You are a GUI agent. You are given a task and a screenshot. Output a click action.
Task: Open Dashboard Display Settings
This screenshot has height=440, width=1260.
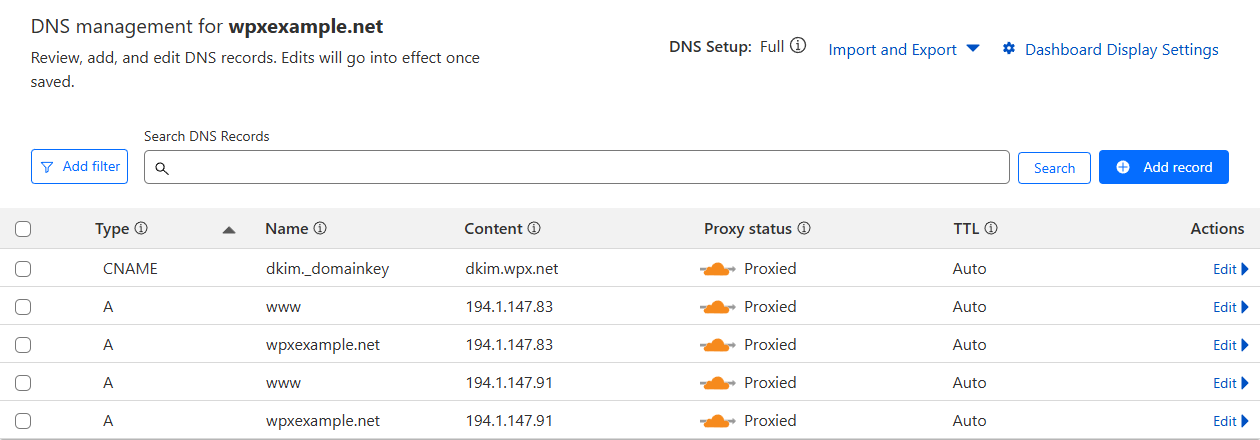coord(1121,50)
